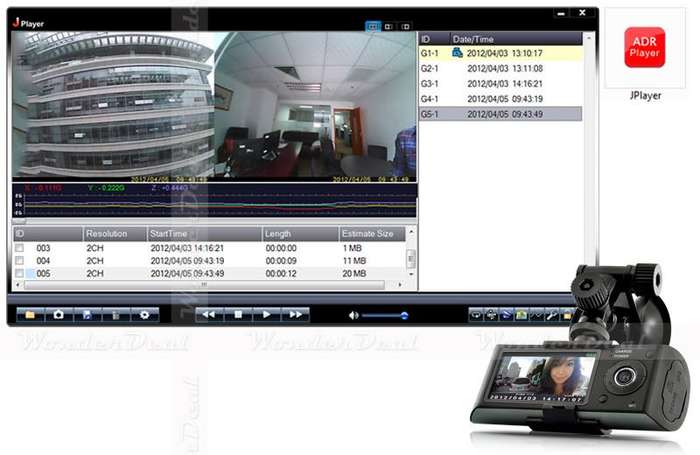Open settings with the gear icon
700x455 pixels.
(144, 315)
